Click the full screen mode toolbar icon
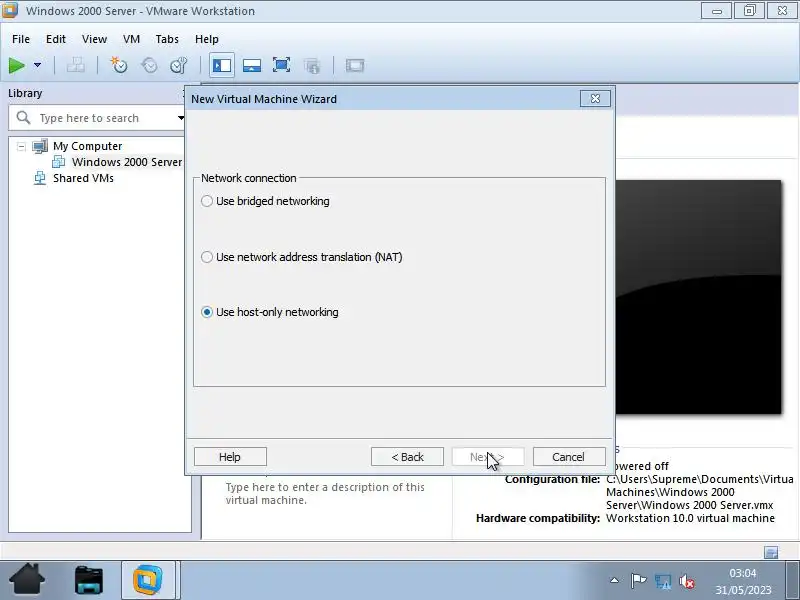Viewport: 800px width, 600px height. [x=281, y=65]
